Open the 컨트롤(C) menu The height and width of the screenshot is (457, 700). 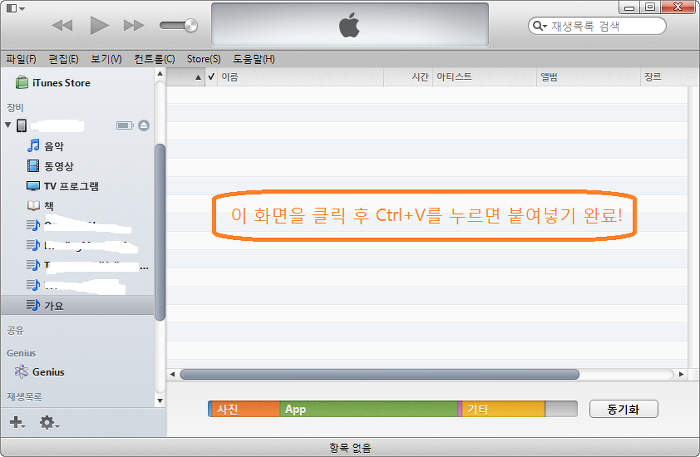pyautogui.click(x=154, y=59)
